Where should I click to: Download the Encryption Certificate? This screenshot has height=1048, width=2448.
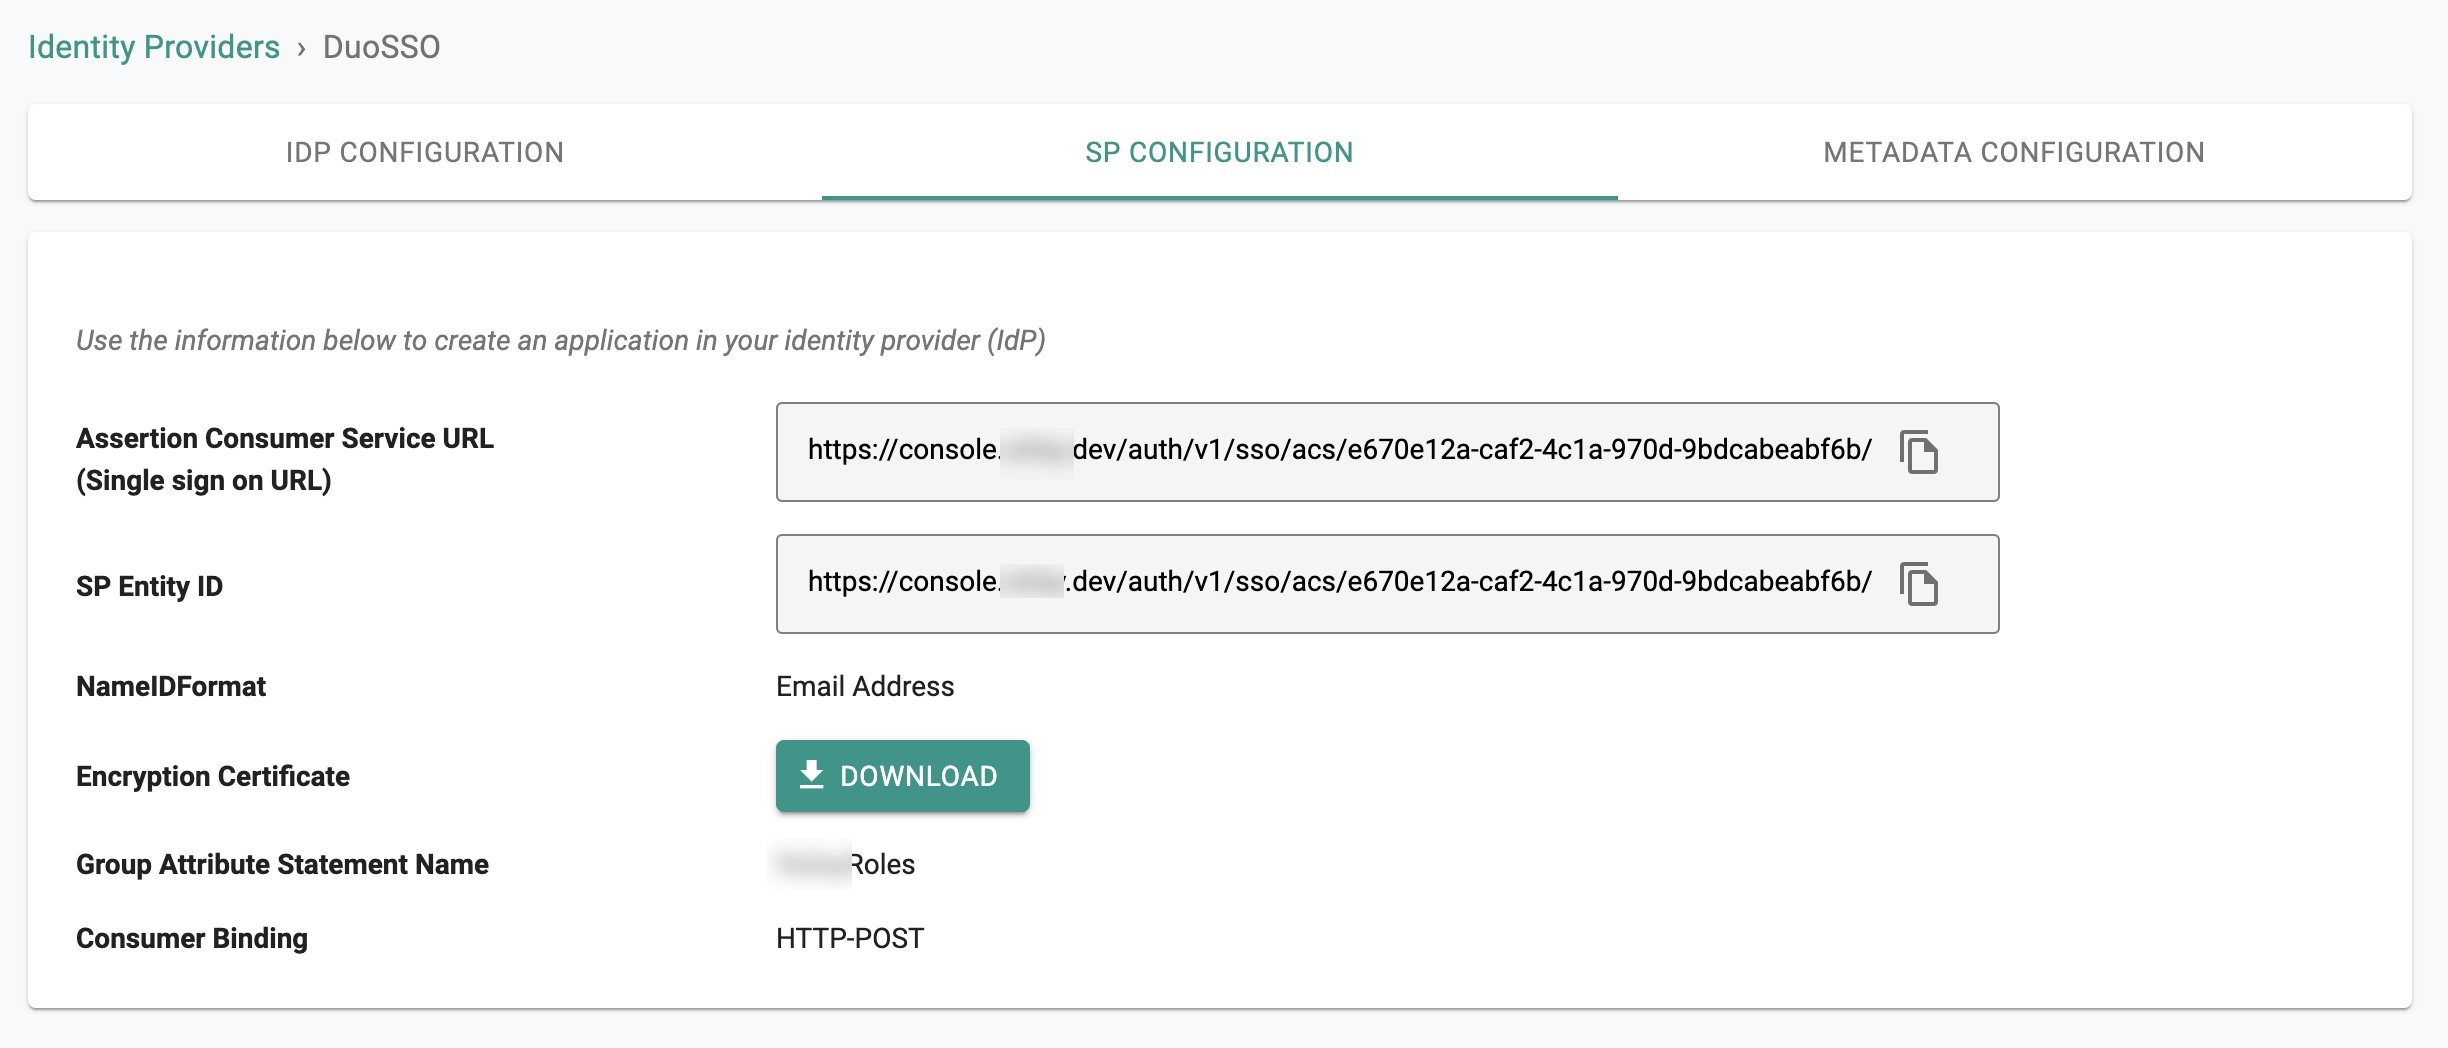pos(902,776)
